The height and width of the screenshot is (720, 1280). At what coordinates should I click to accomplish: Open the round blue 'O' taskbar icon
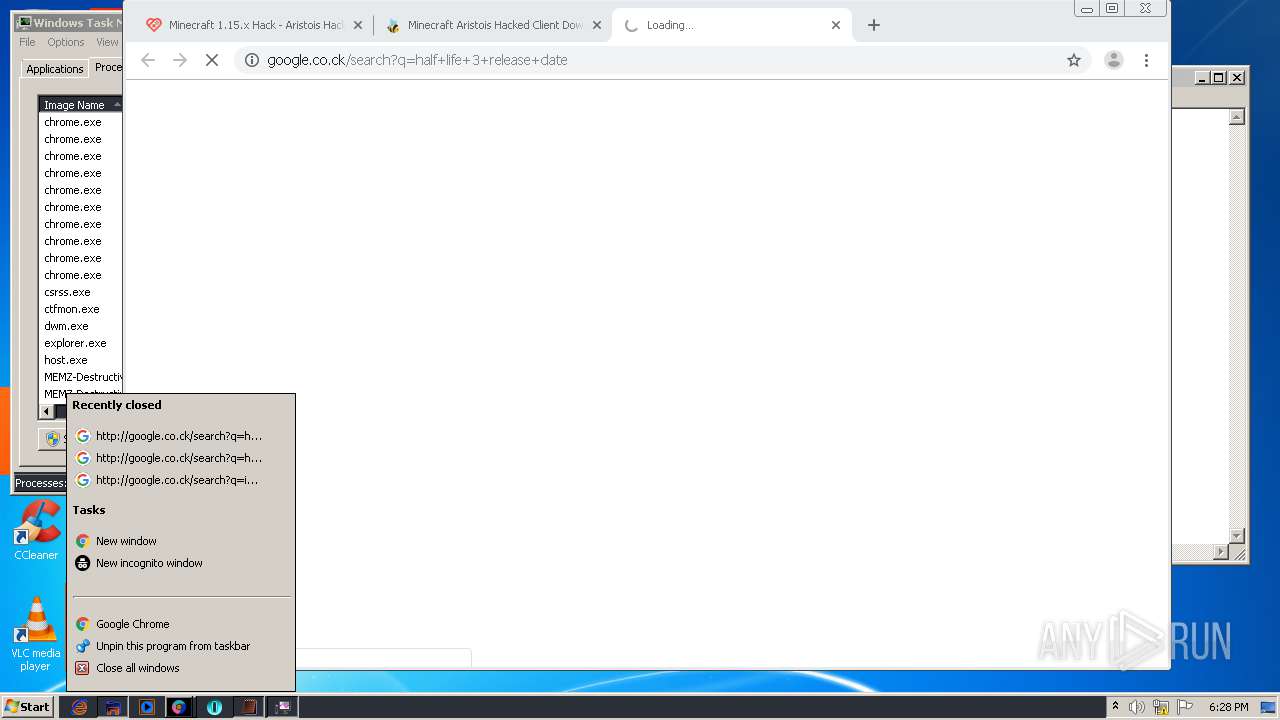(214, 707)
